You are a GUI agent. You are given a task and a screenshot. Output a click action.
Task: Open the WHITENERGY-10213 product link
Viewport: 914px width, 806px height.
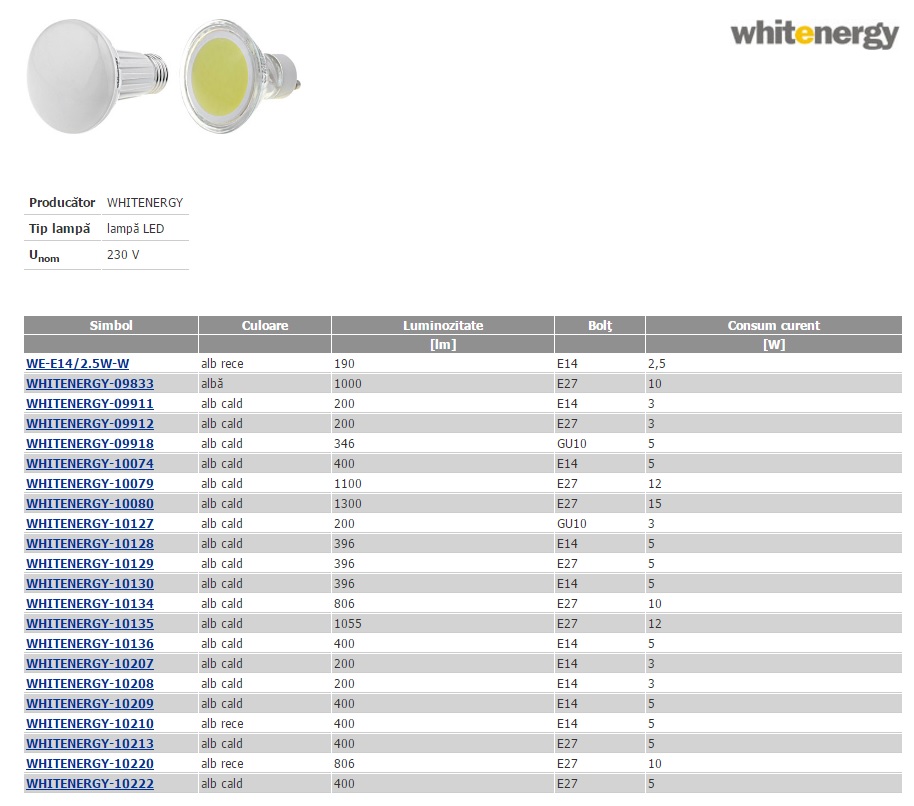point(90,744)
